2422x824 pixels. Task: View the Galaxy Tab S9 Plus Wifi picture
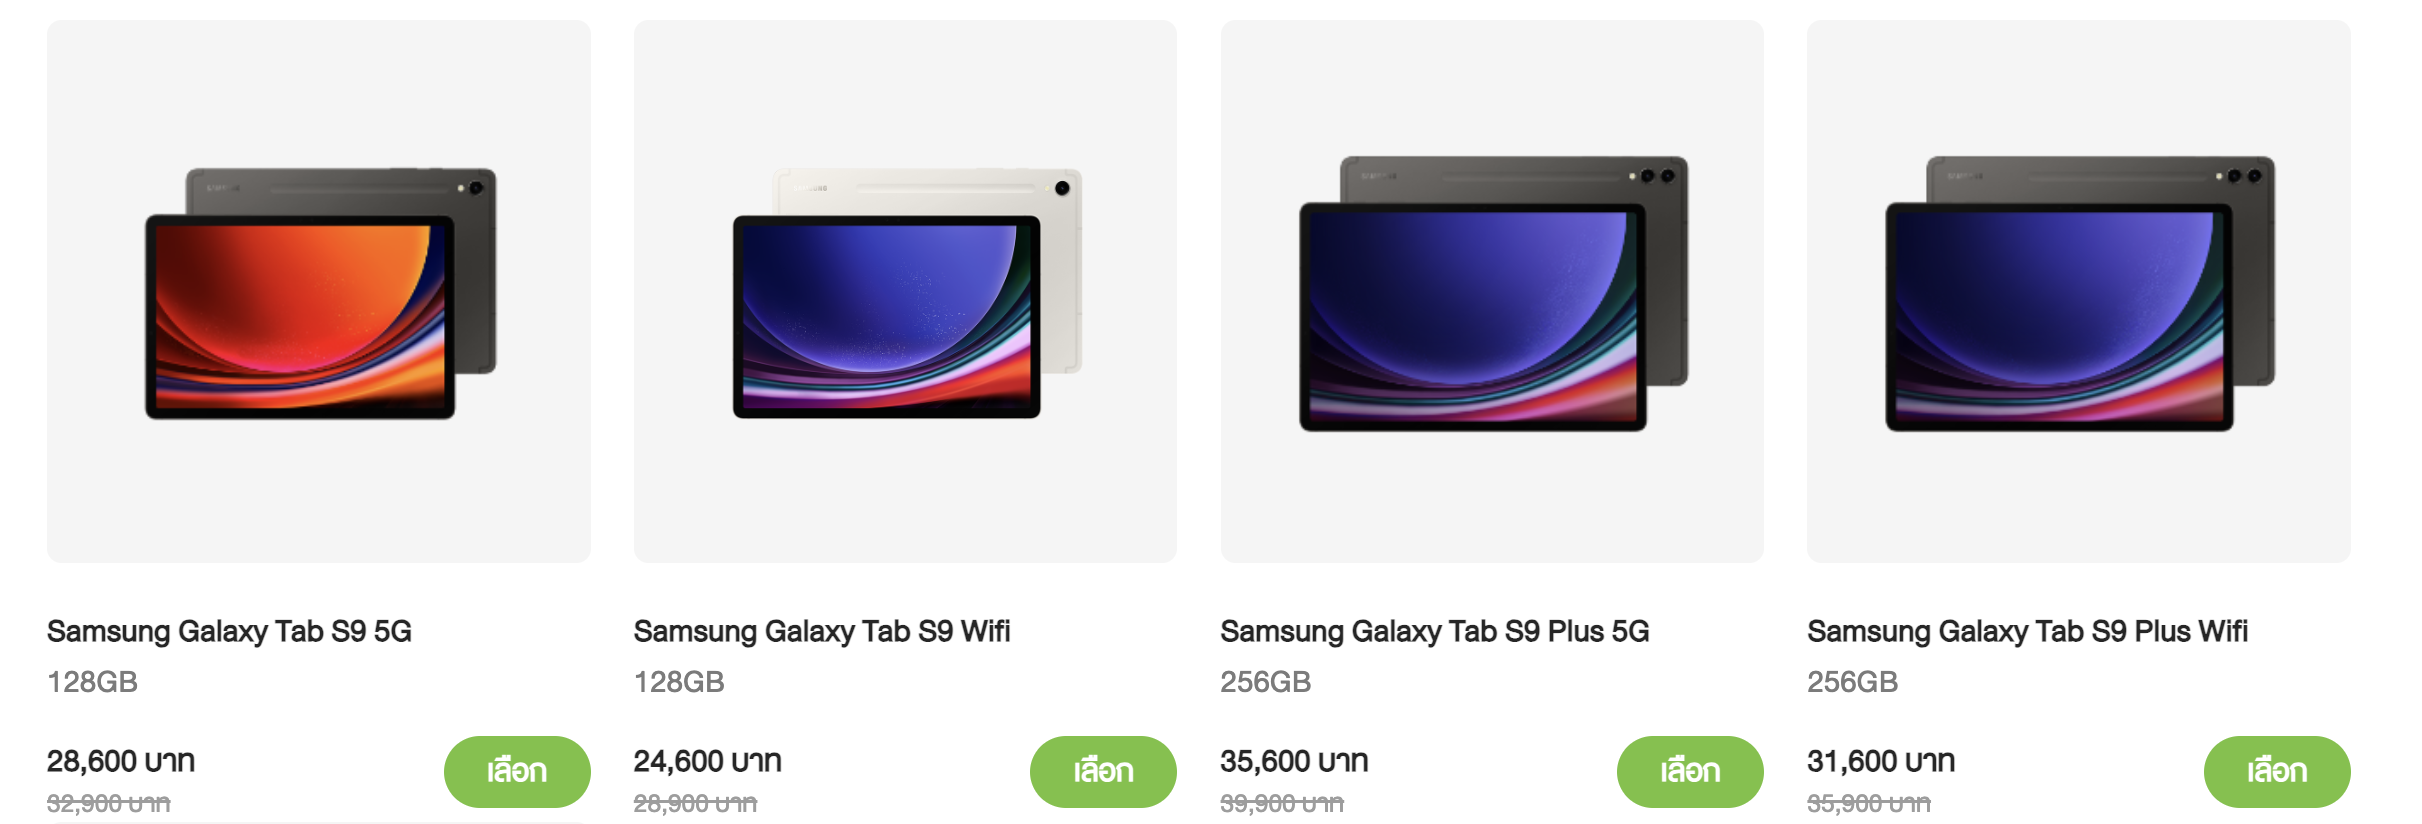click(2079, 291)
